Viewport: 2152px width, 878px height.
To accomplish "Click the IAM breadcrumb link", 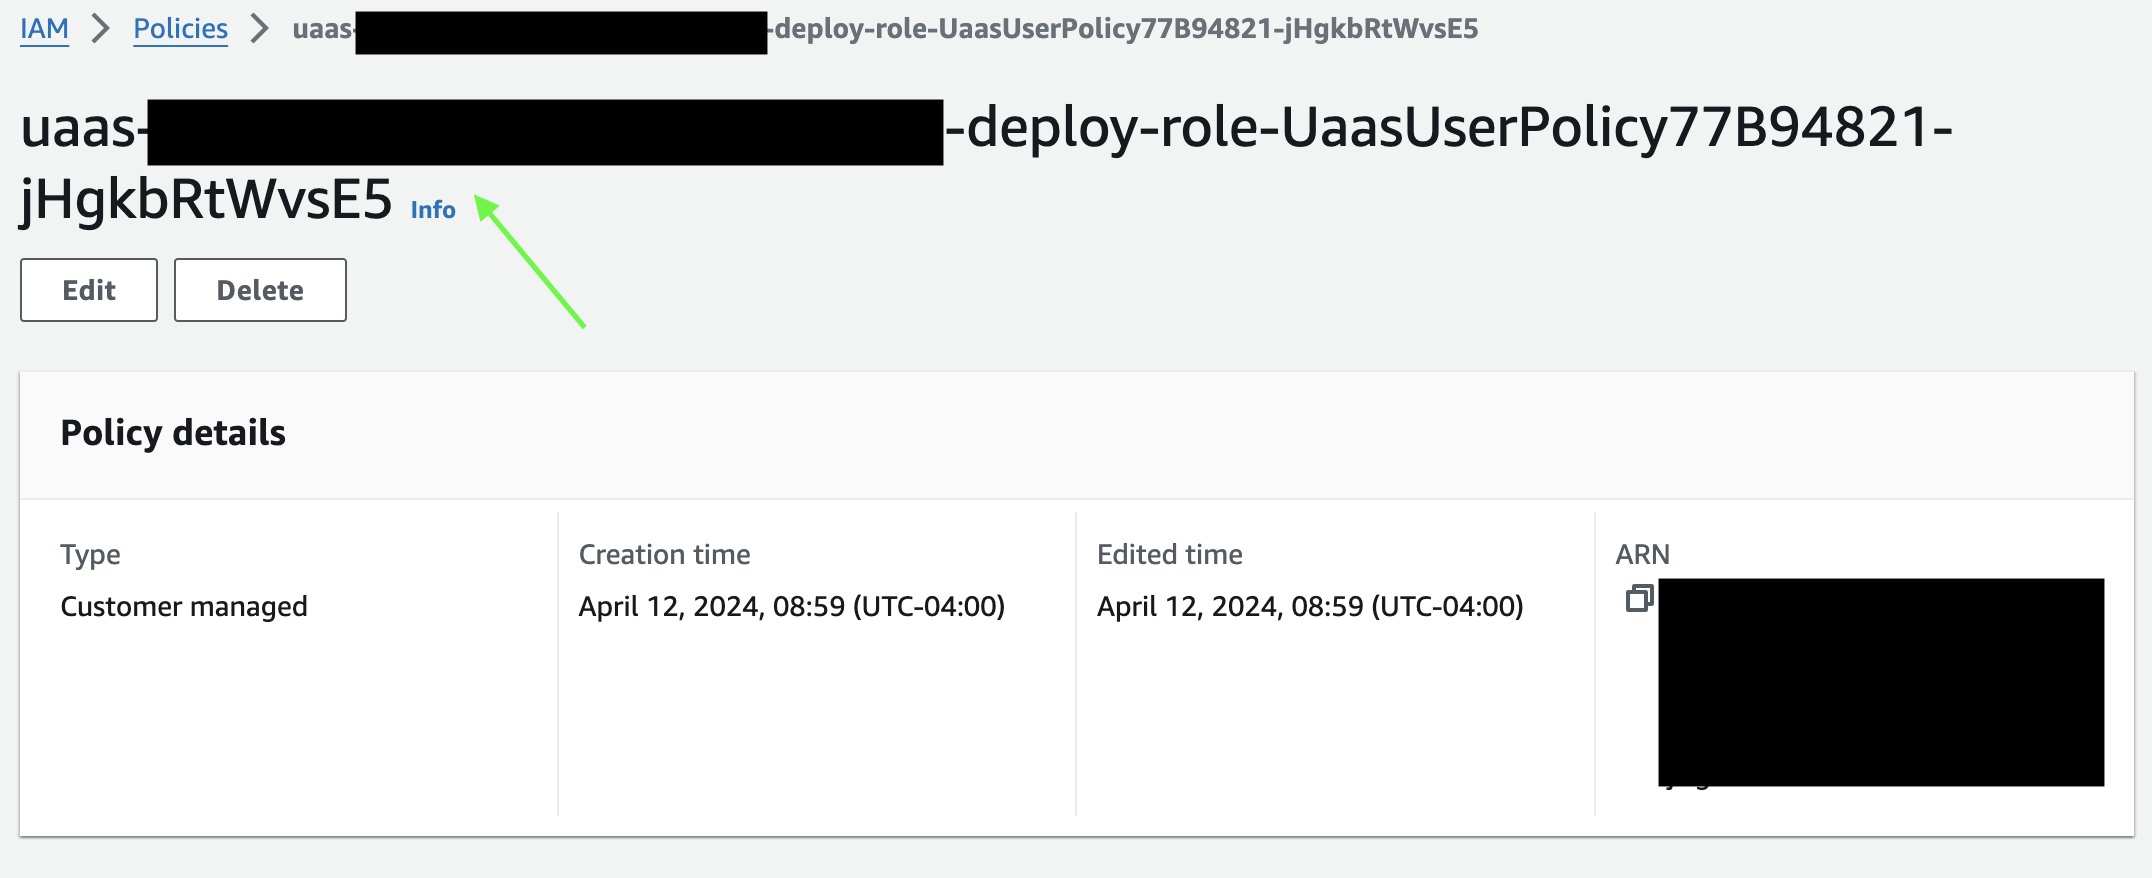I will tap(45, 29).
